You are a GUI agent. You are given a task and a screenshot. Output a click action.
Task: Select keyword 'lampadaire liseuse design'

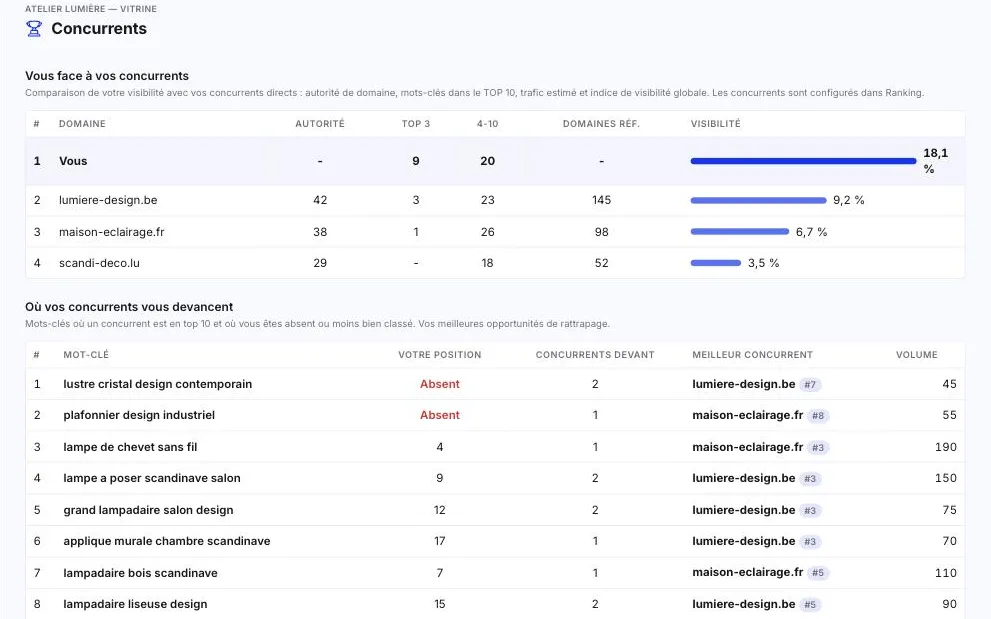[135, 604]
